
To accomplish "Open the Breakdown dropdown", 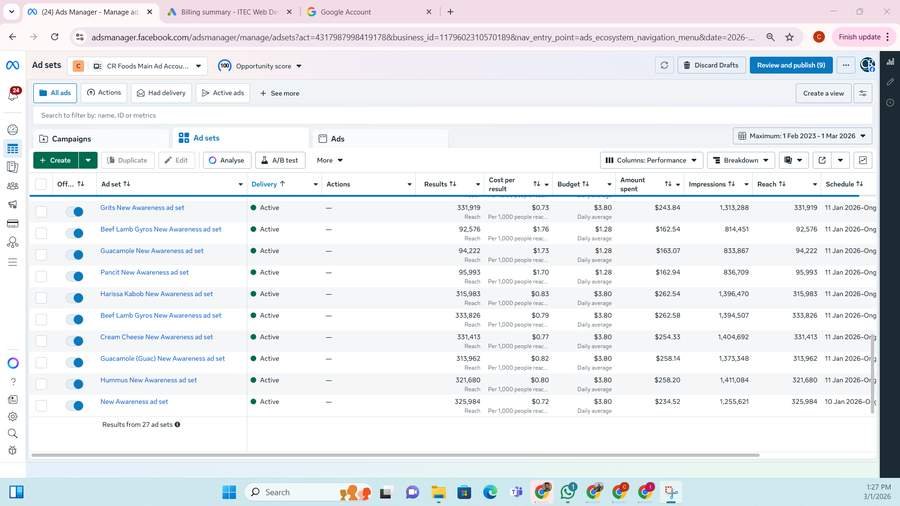I will click(741, 160).
